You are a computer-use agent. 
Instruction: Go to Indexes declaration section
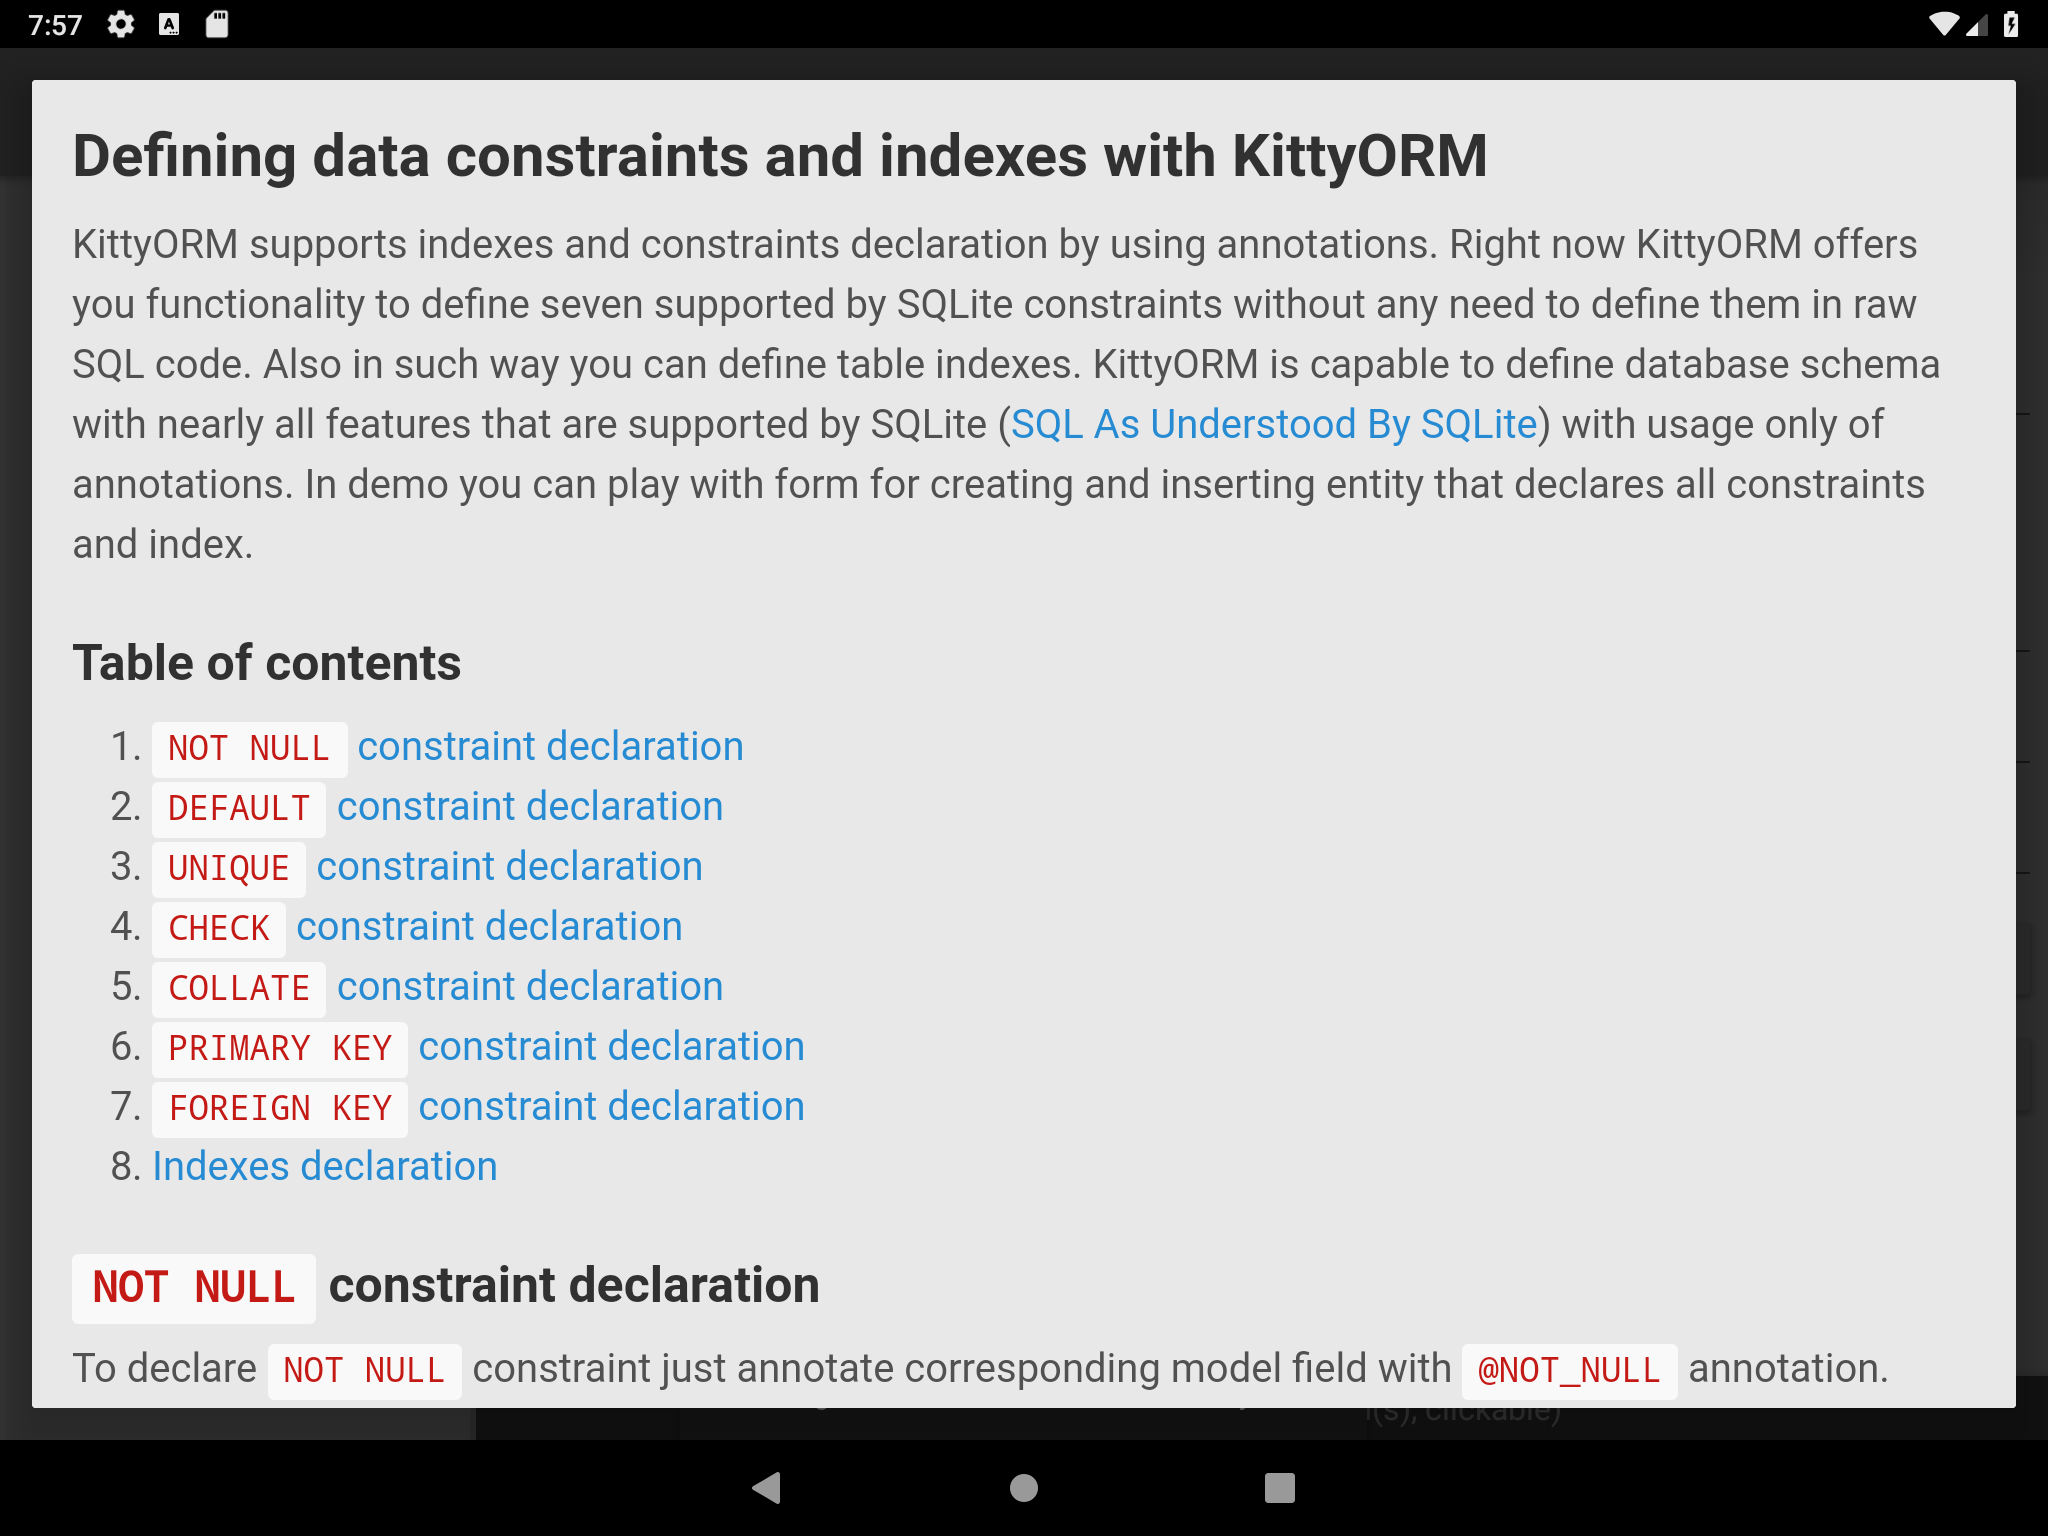(325, 1166)
